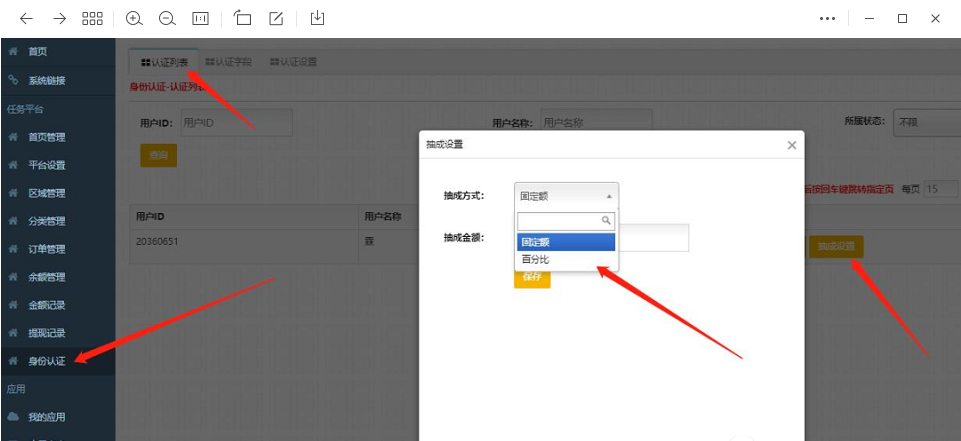Click the forward arrow in viewer toolbar
This screenshot has width=961, height=441.
tap(59, 18)
